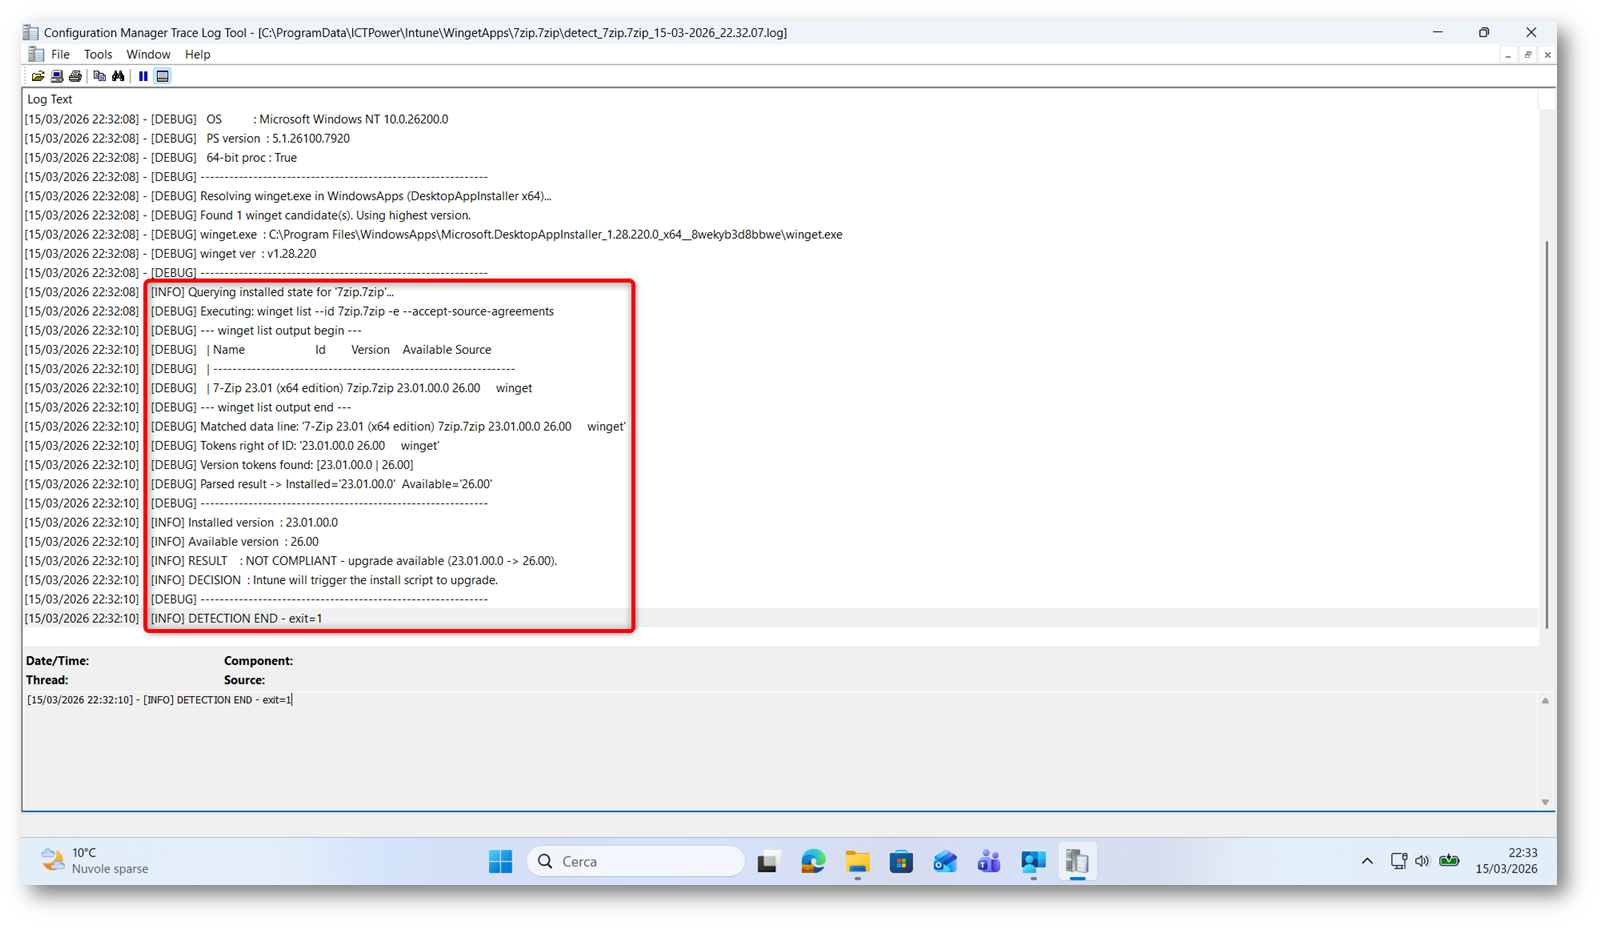This screenshot has width=1599, height=927.
Task: Select the 'Tokens right of ID' log entry
Action: [x=780, y=445]
